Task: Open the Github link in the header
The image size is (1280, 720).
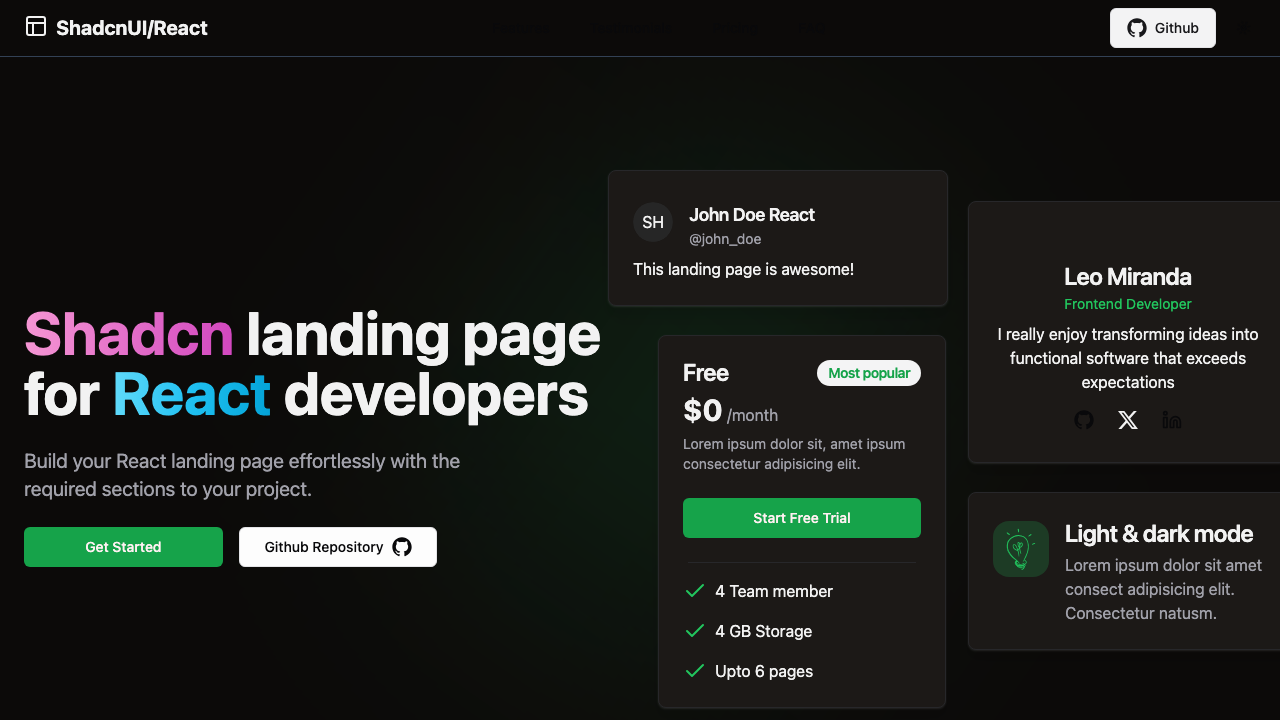Action: pos(1162,28)
